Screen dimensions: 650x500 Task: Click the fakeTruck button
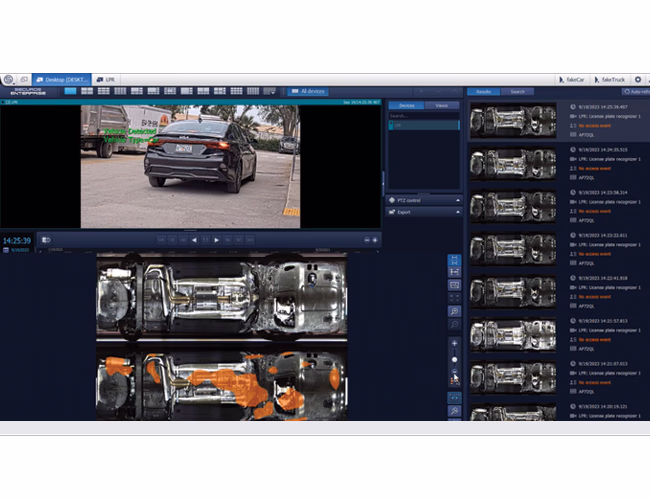(x=611, y=79)
